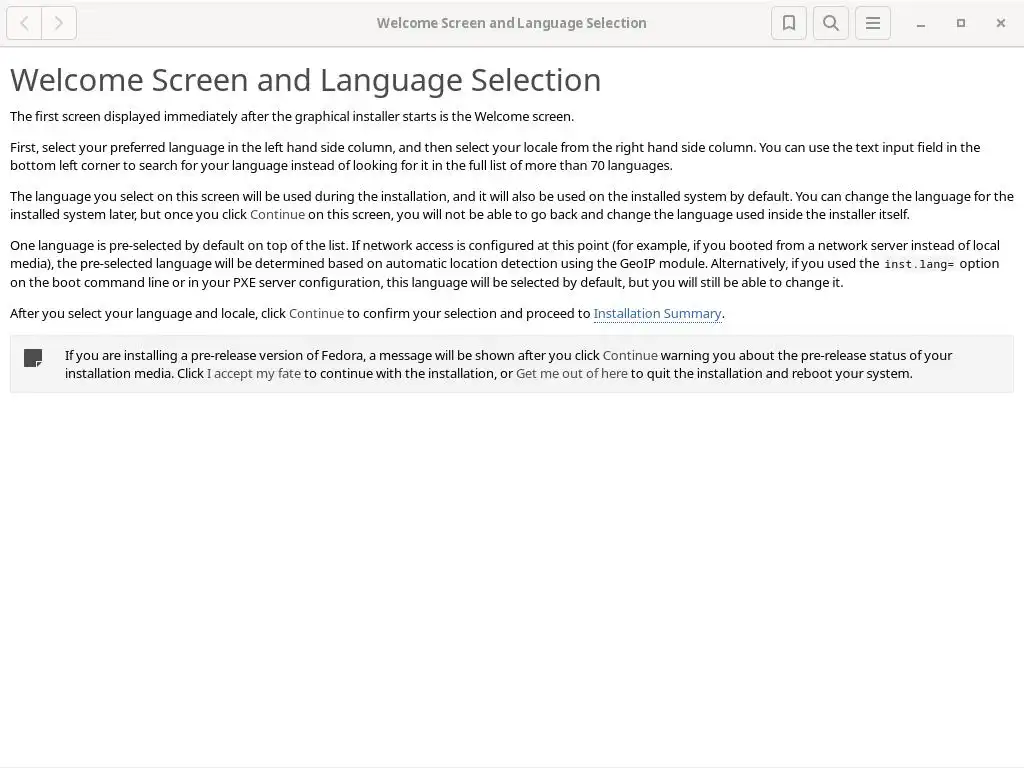Viewport: 1024px width, 768px height.
Task: Click the inst.lang= code text
Action: coord(919,264)
